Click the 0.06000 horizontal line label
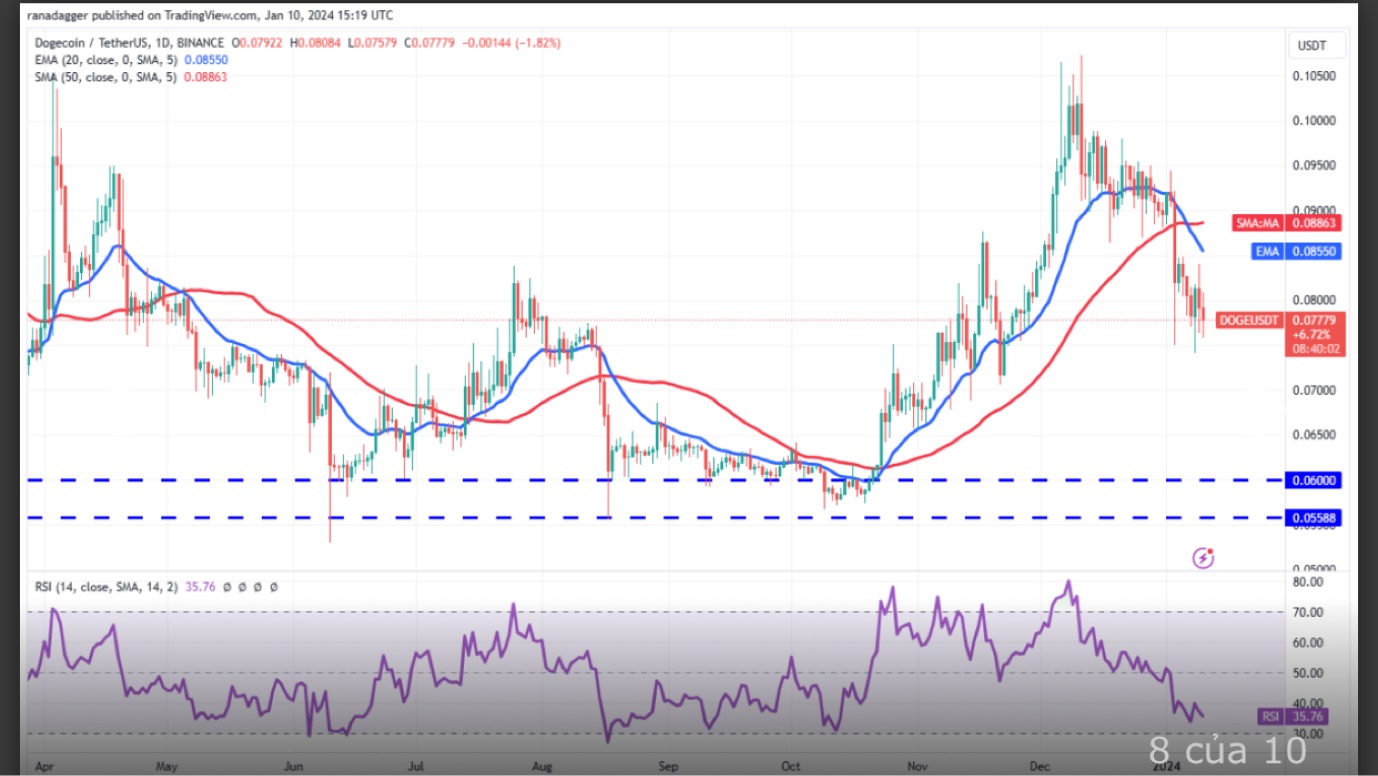The height and width of the screenshot is (776, 1378). [1316, 480]
